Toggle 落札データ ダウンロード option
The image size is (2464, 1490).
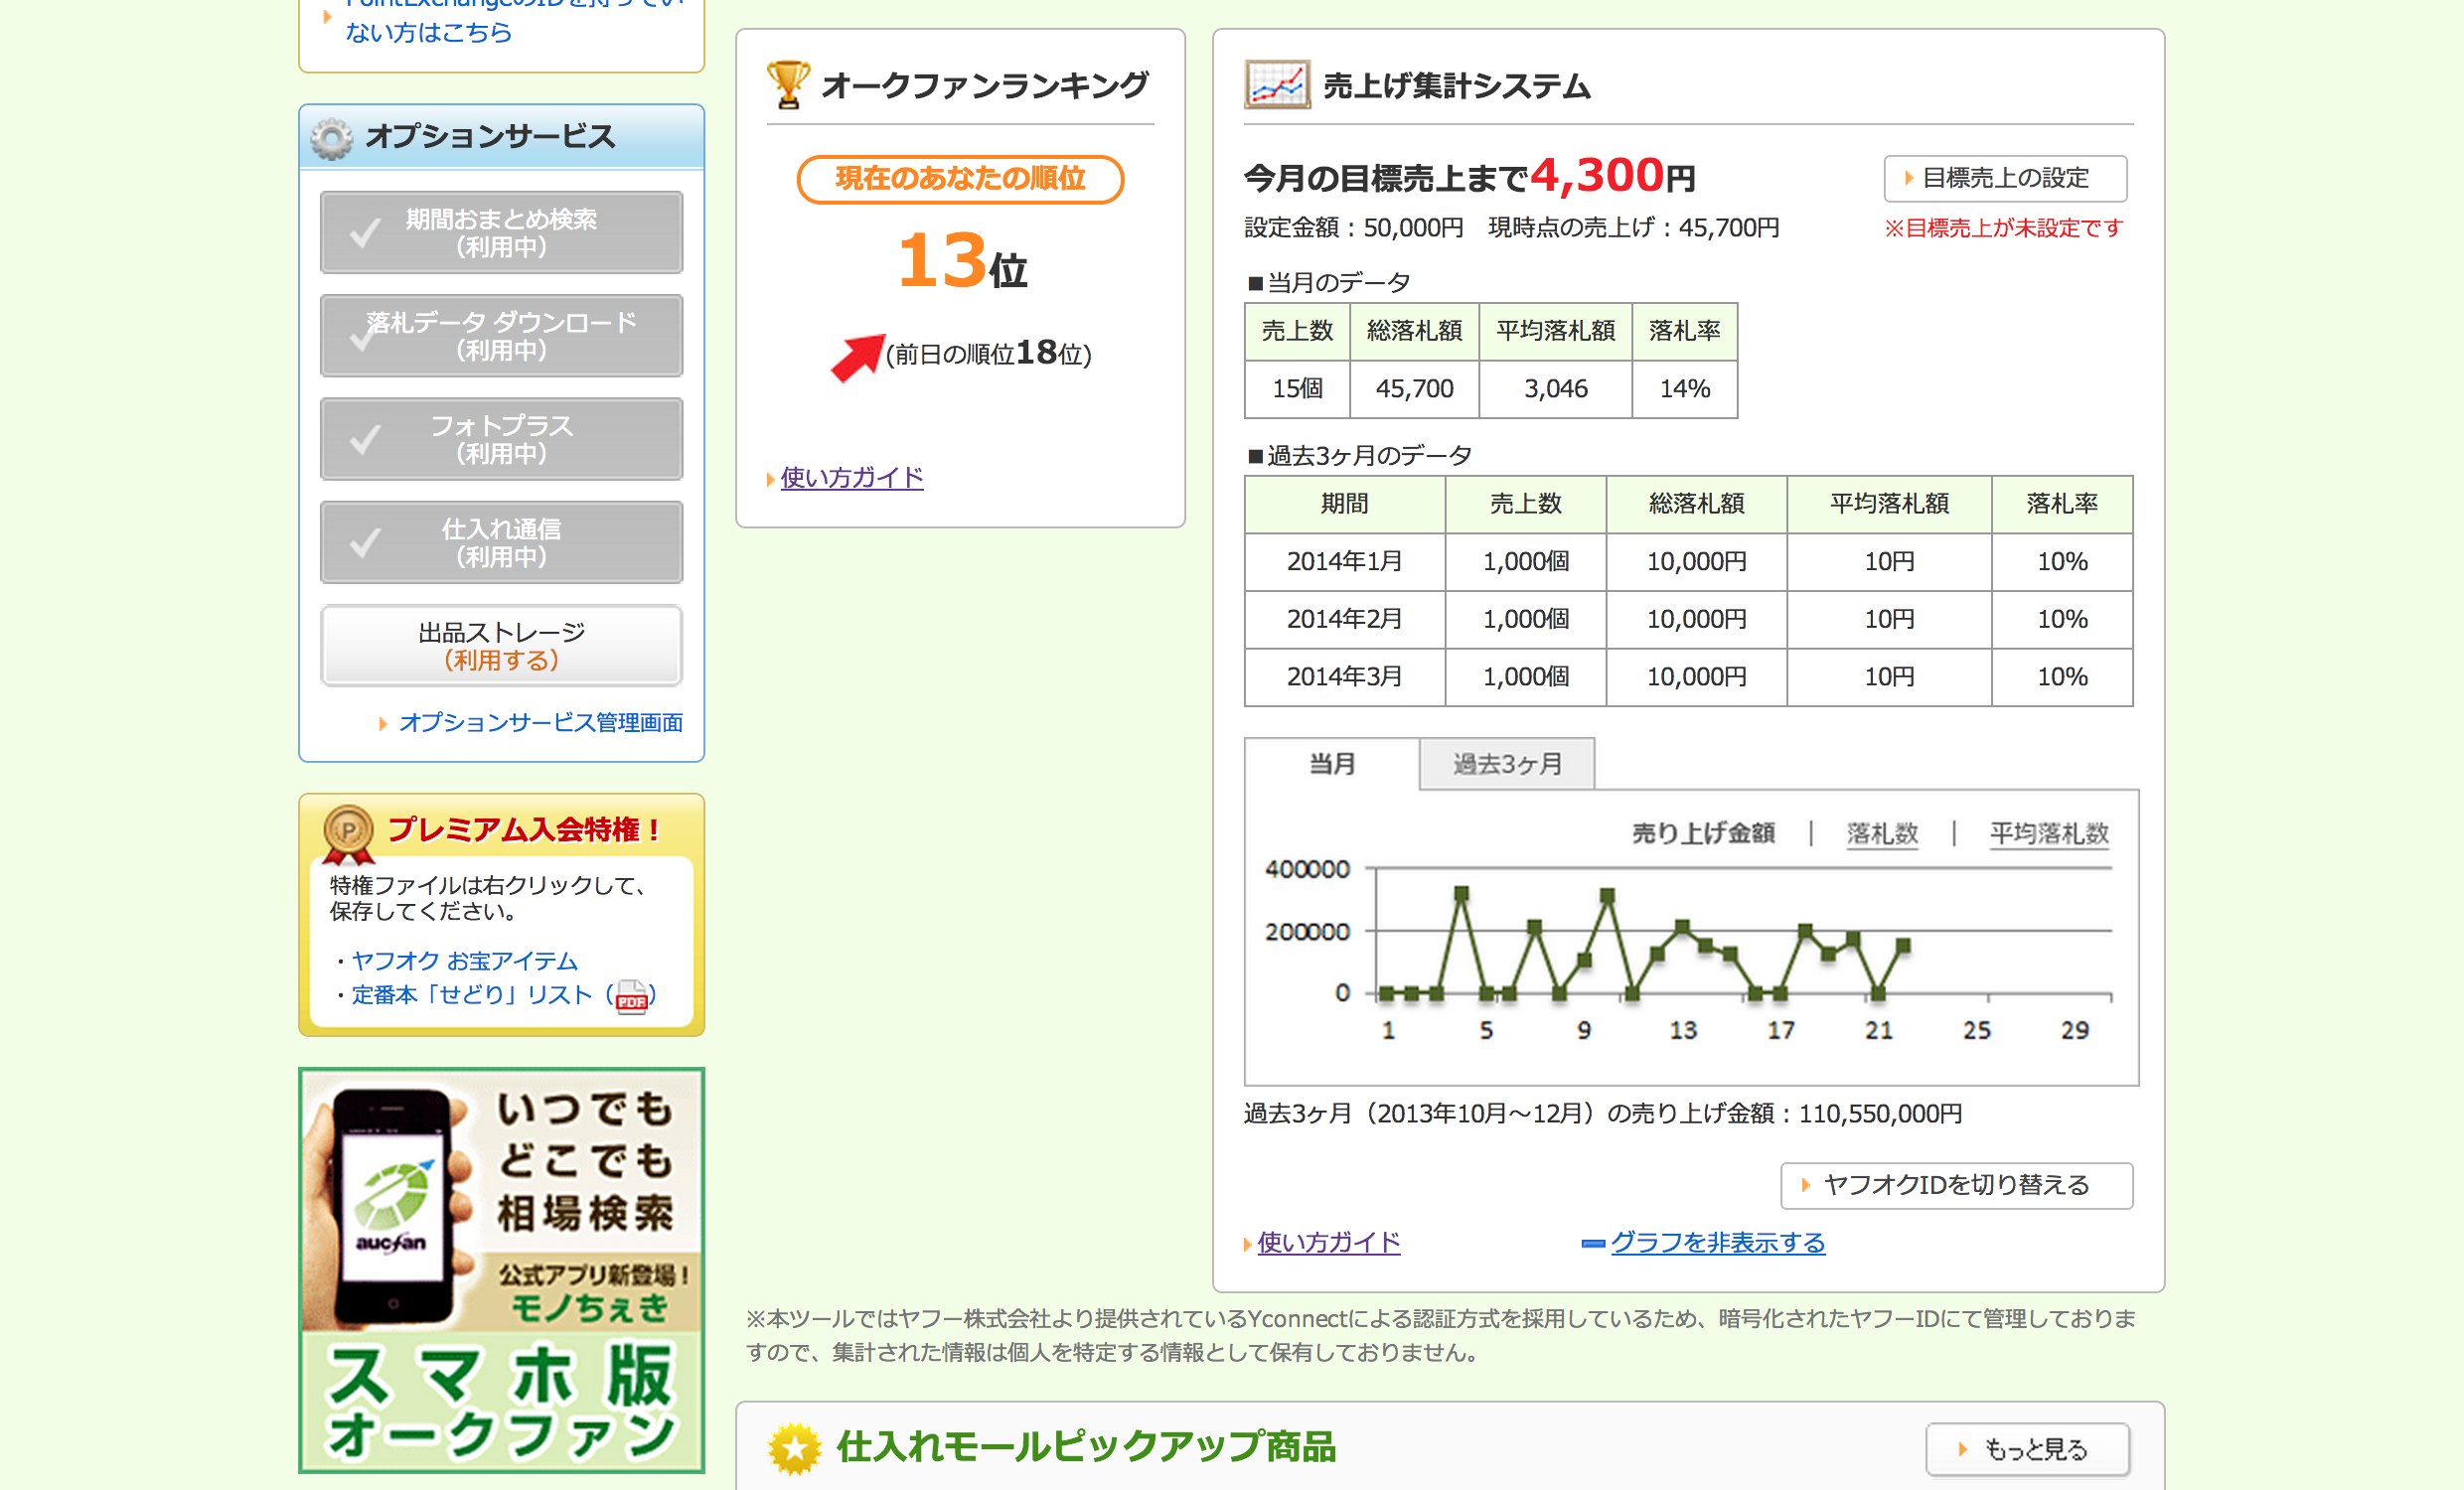[501, 336]
